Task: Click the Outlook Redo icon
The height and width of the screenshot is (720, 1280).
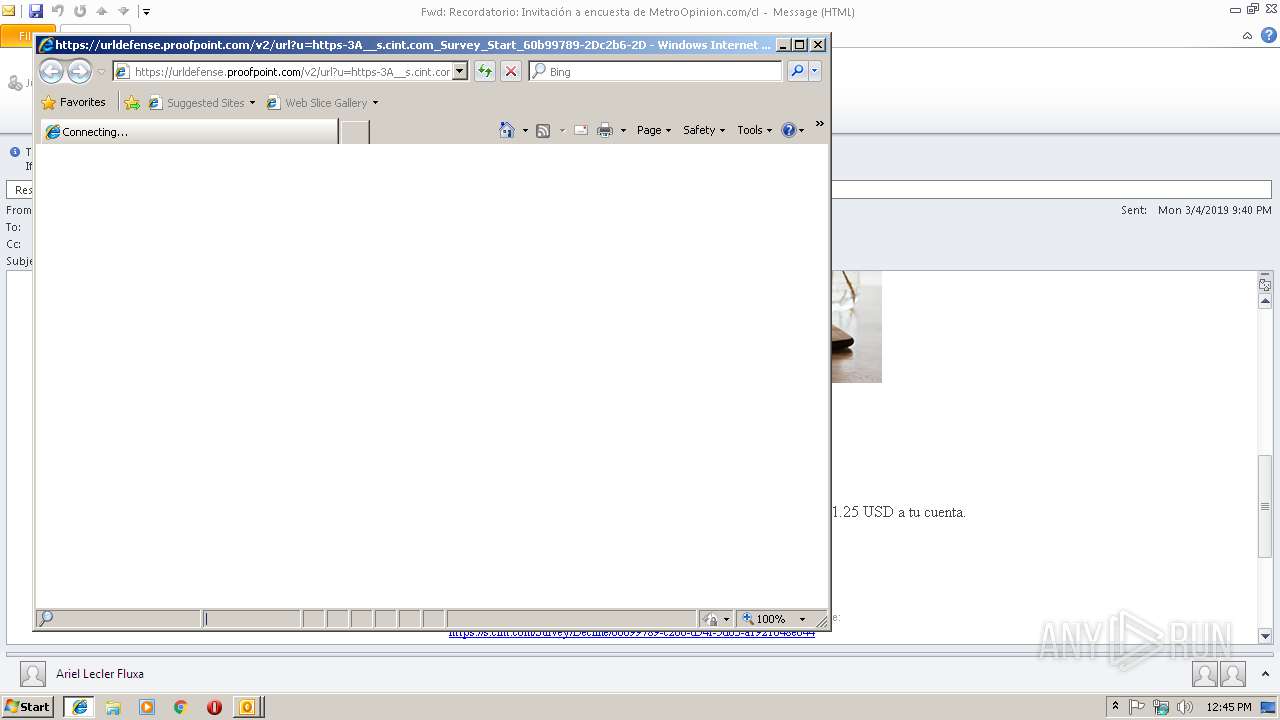Action: tap(80, 11)
